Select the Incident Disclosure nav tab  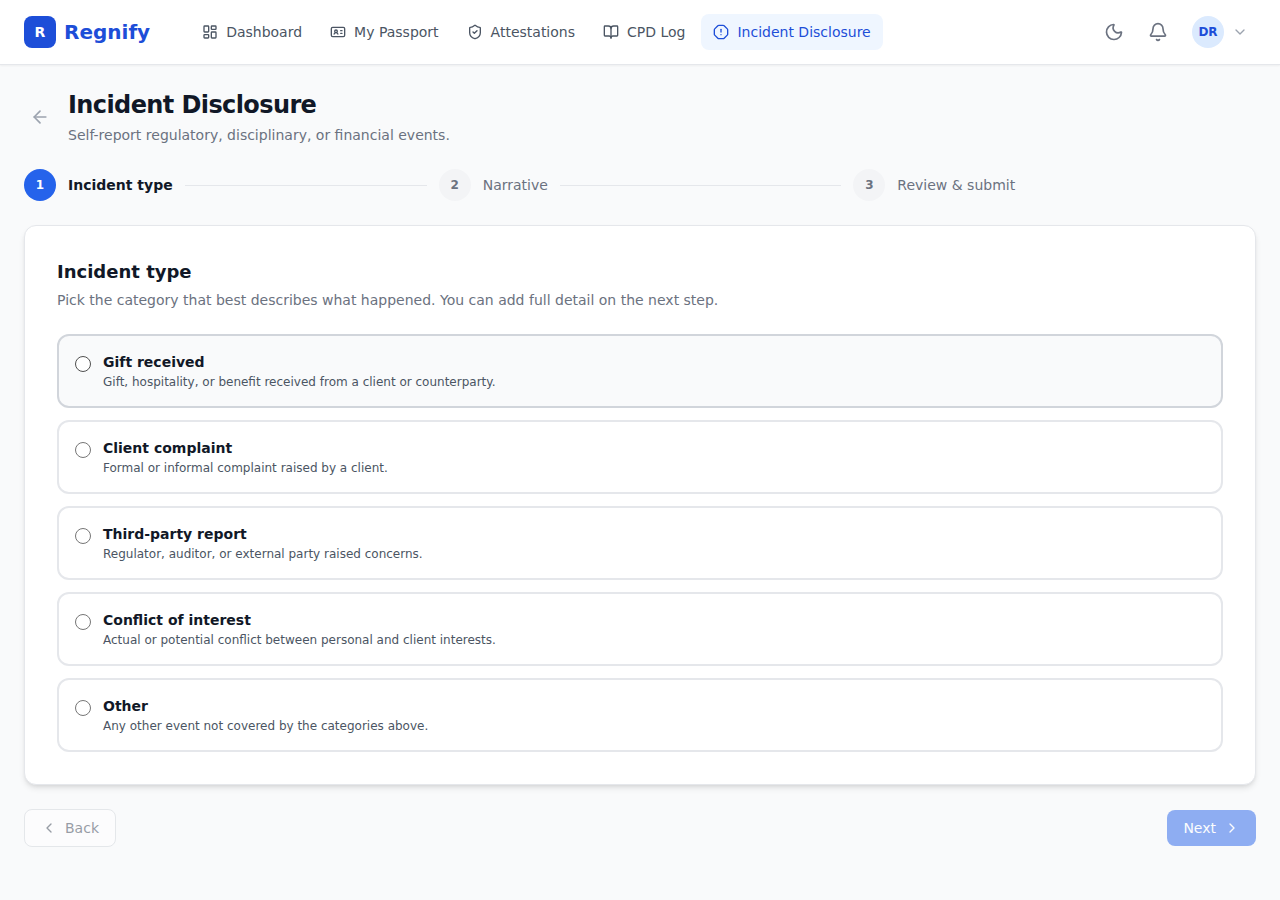click(792, 32)
